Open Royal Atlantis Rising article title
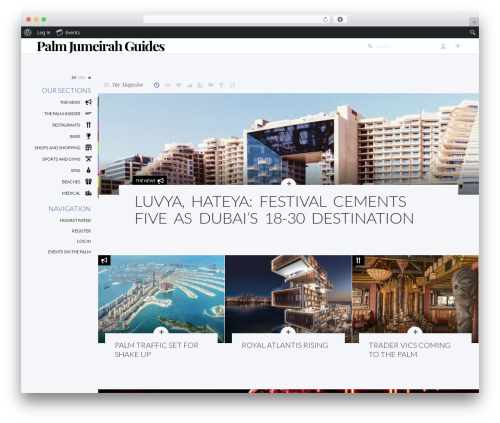Screen dimensions: 500x423 (285, 345)
